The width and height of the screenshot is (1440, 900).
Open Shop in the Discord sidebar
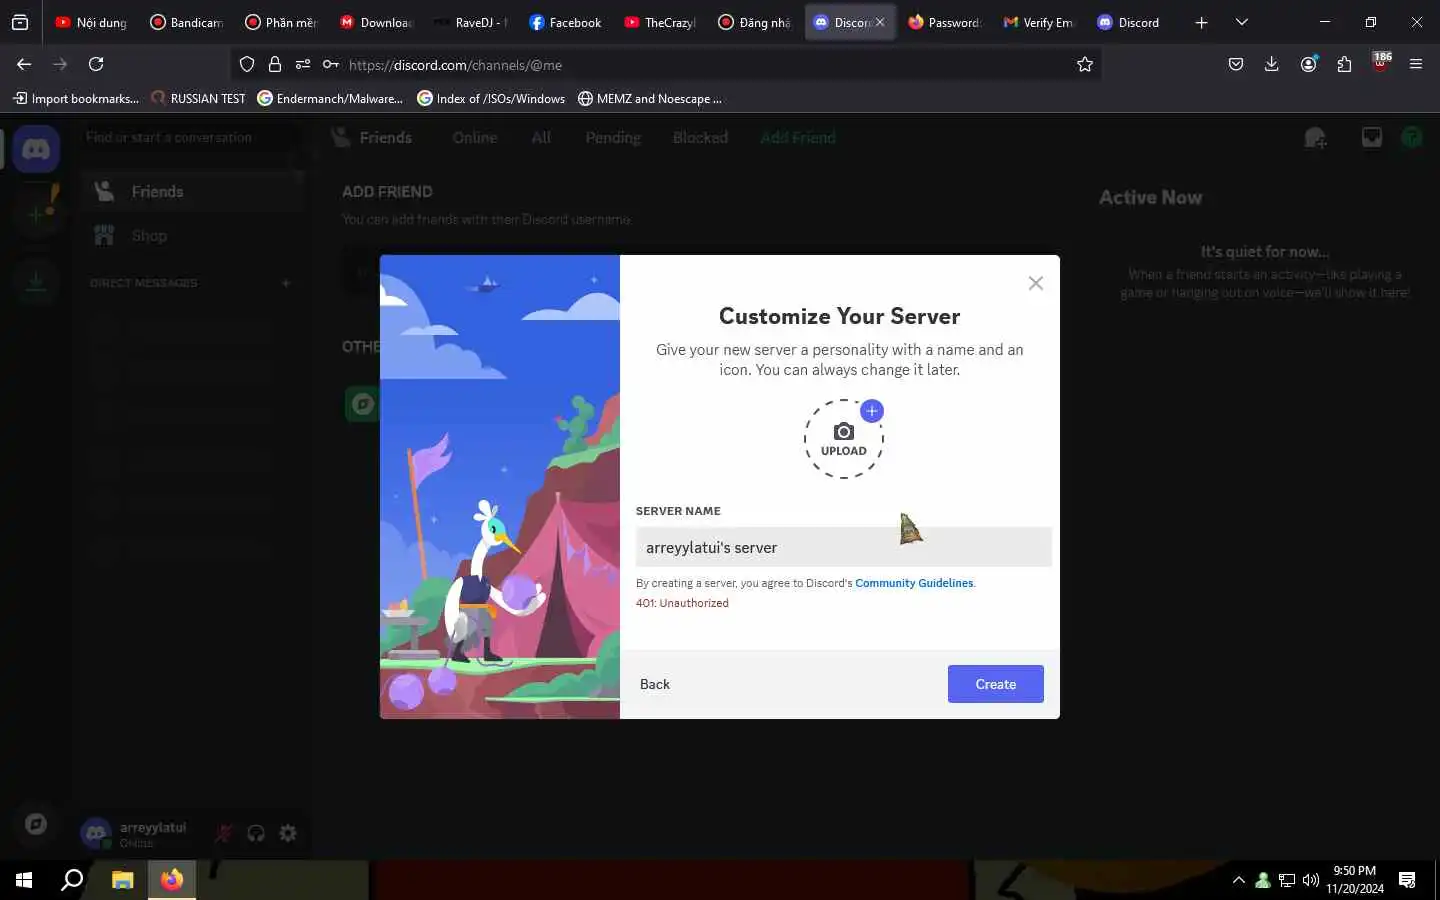[x=194, y=236]
